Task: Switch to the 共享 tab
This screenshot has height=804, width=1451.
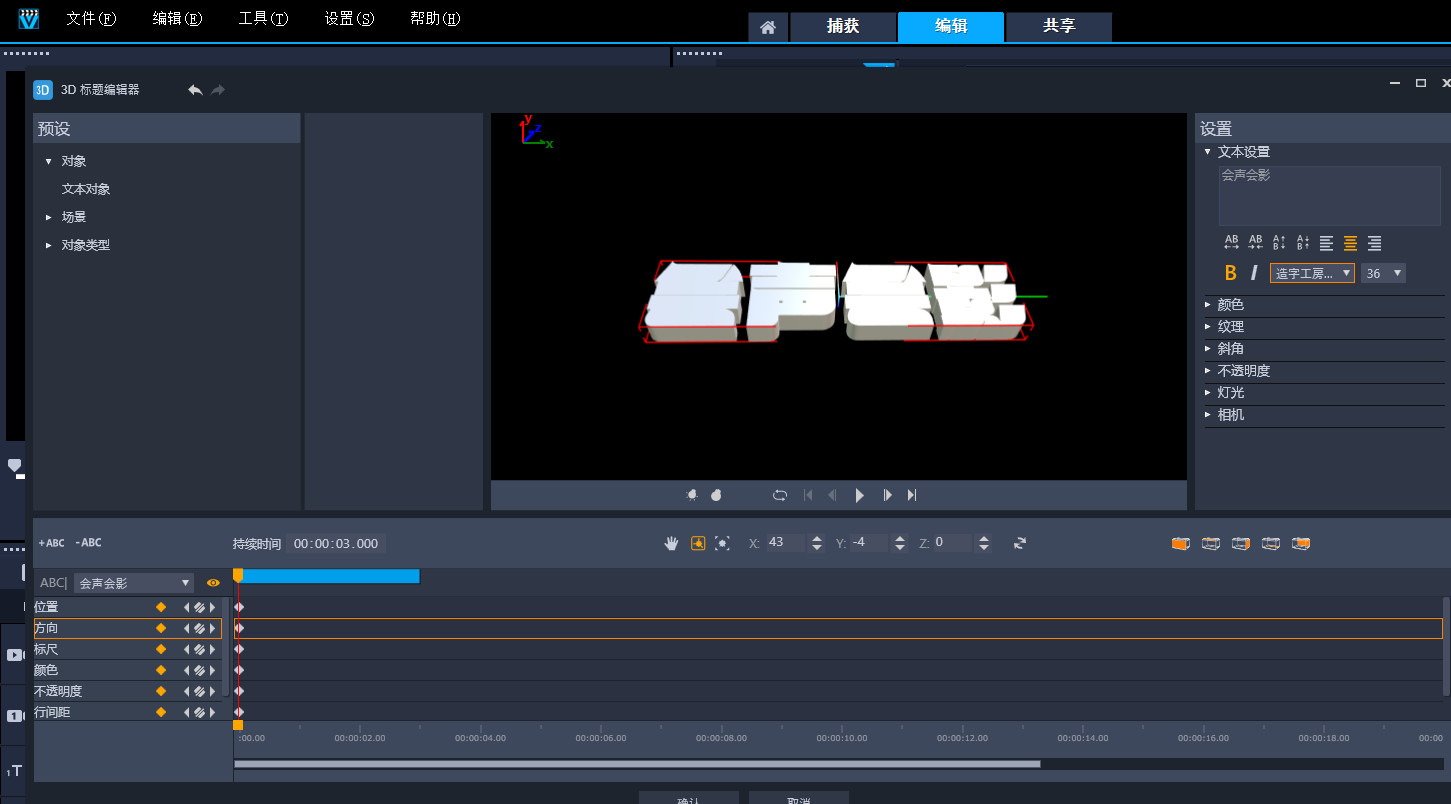Action: point(1059,27)
